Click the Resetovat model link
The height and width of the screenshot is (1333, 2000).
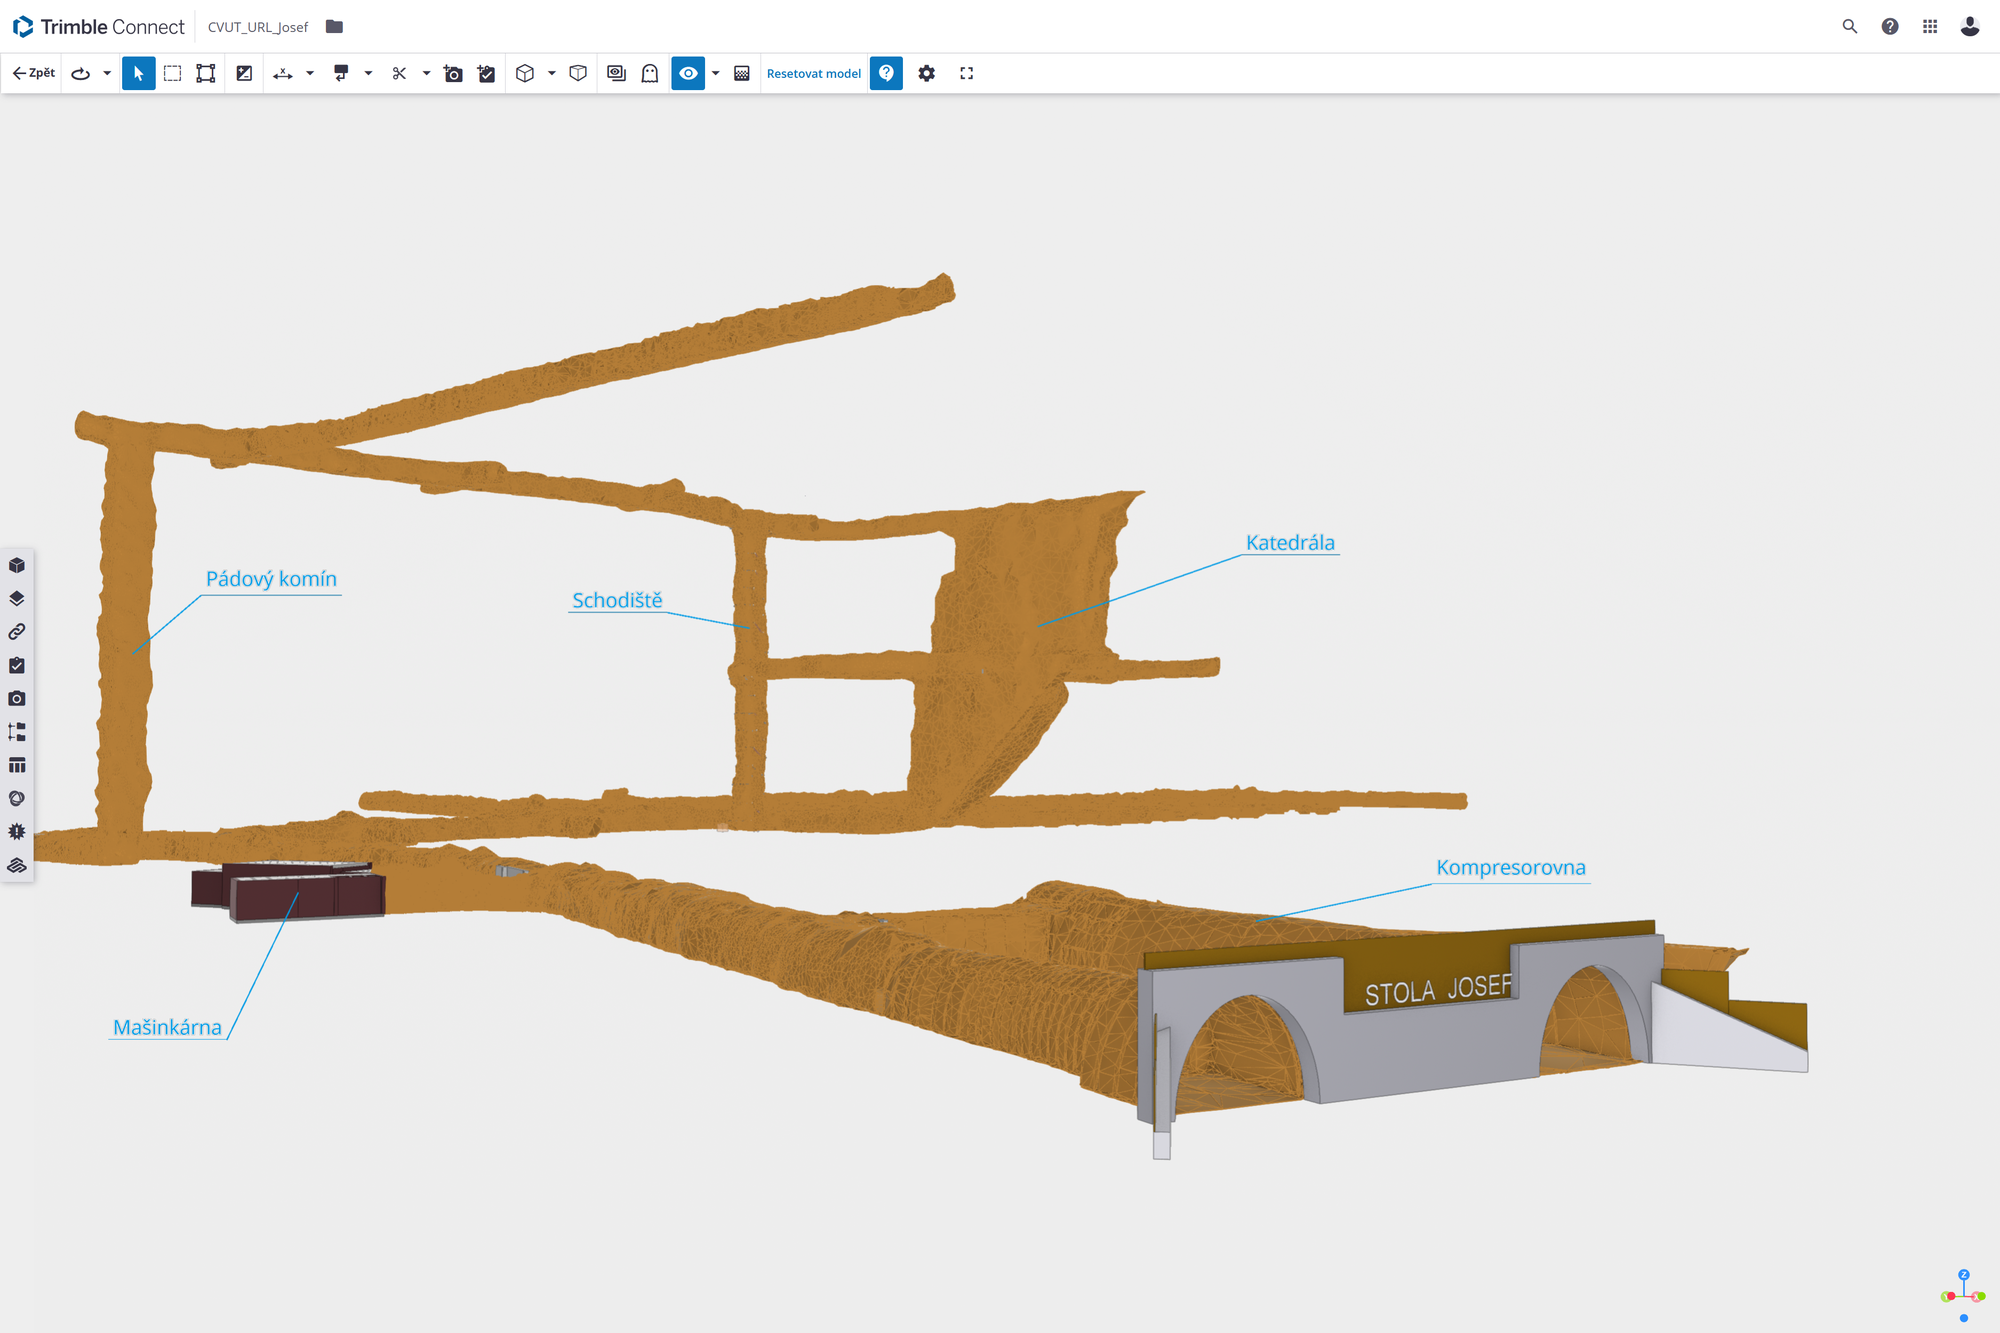click(x=813, y=73)
